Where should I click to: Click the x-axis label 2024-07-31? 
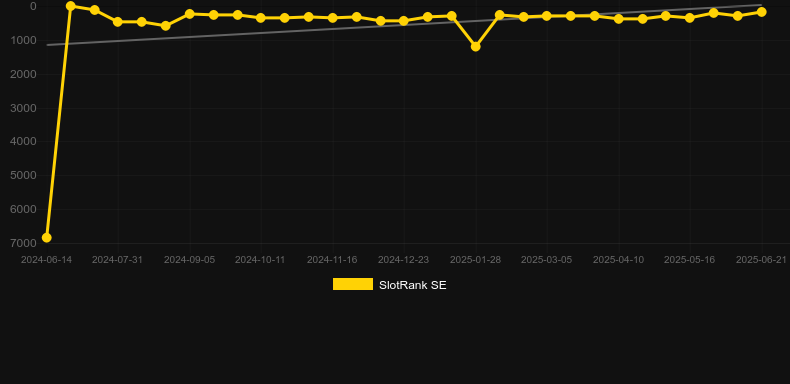[117, 260]
